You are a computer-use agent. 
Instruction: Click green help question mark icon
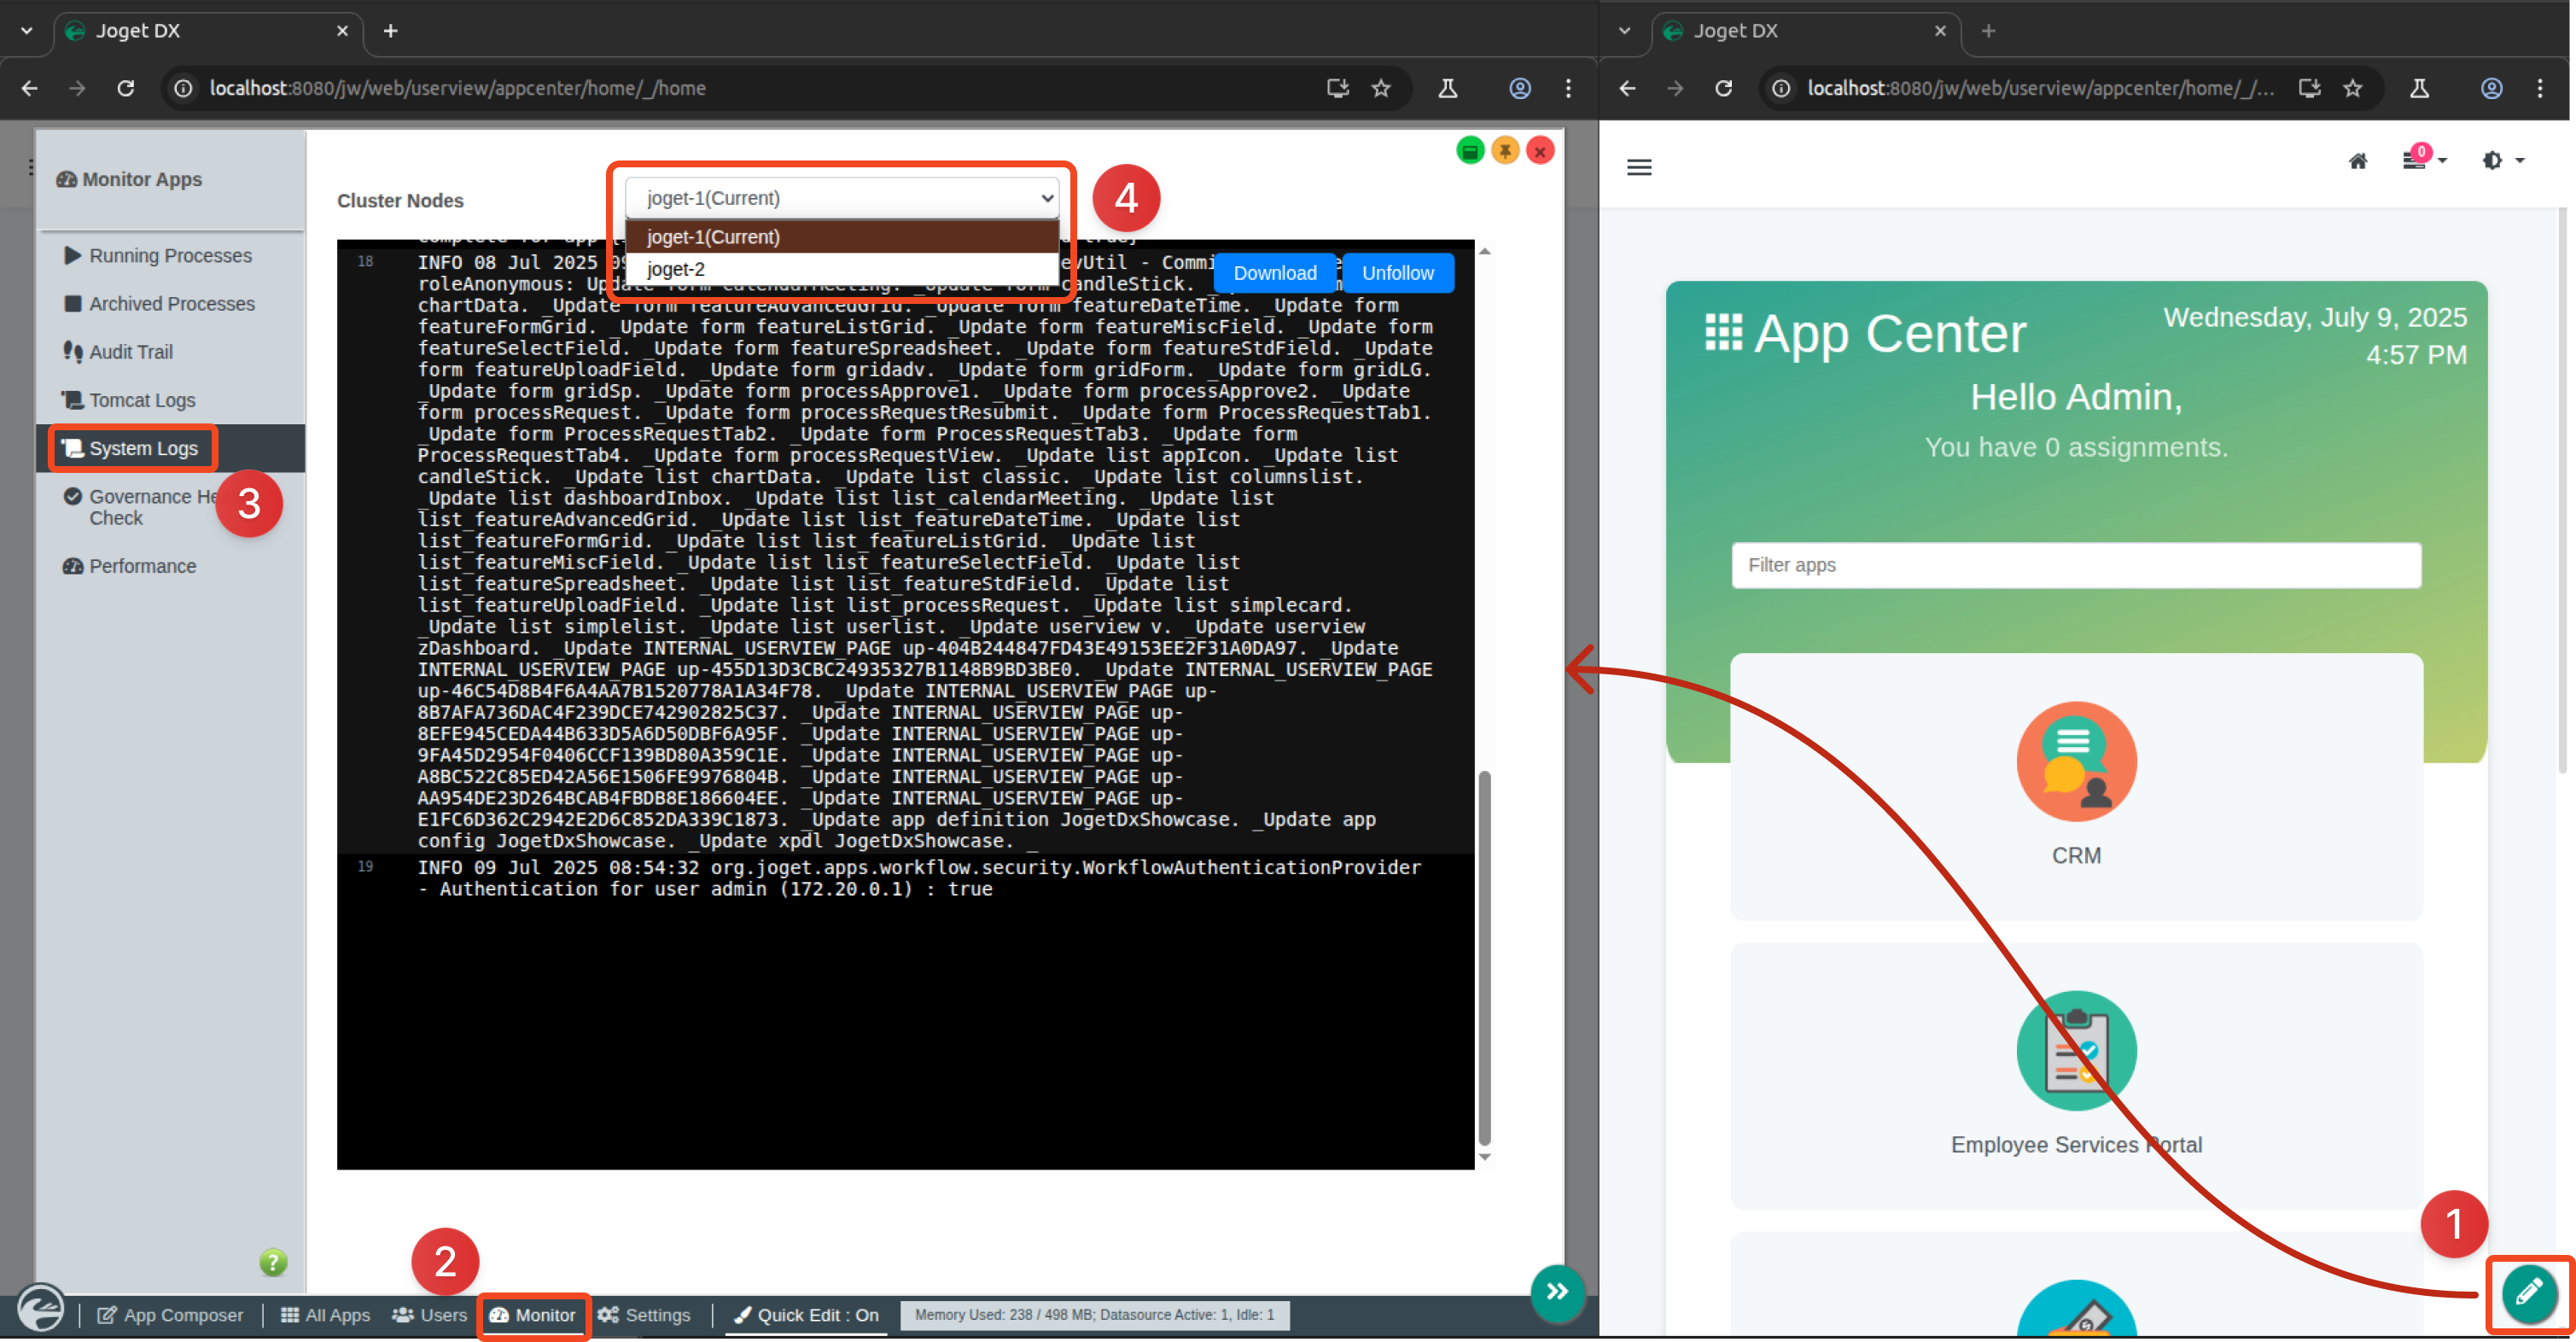(273, 1262)
